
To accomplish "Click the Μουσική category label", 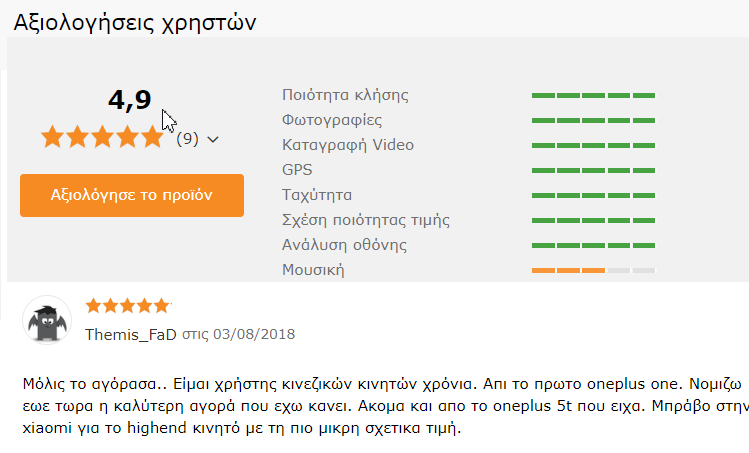I will pos(313,270).
